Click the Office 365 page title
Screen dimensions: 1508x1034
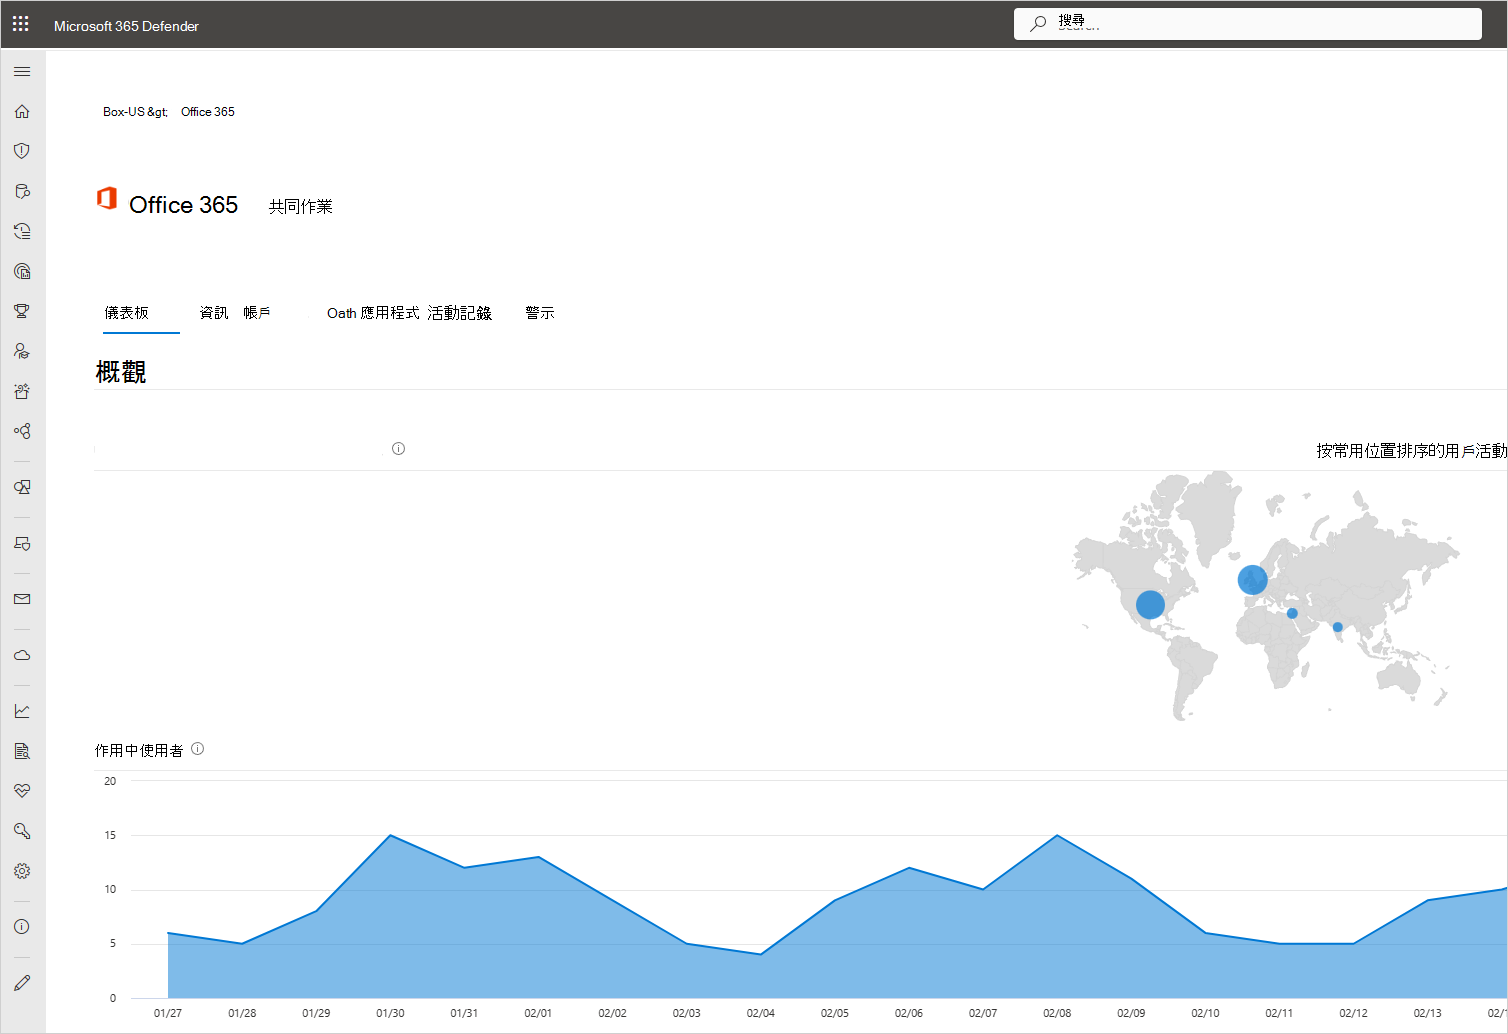(184, 205)
